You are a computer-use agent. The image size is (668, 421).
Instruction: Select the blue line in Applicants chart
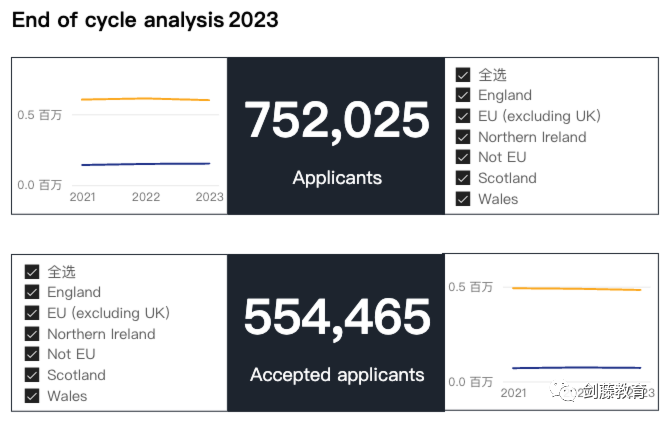tap(145, 164)
